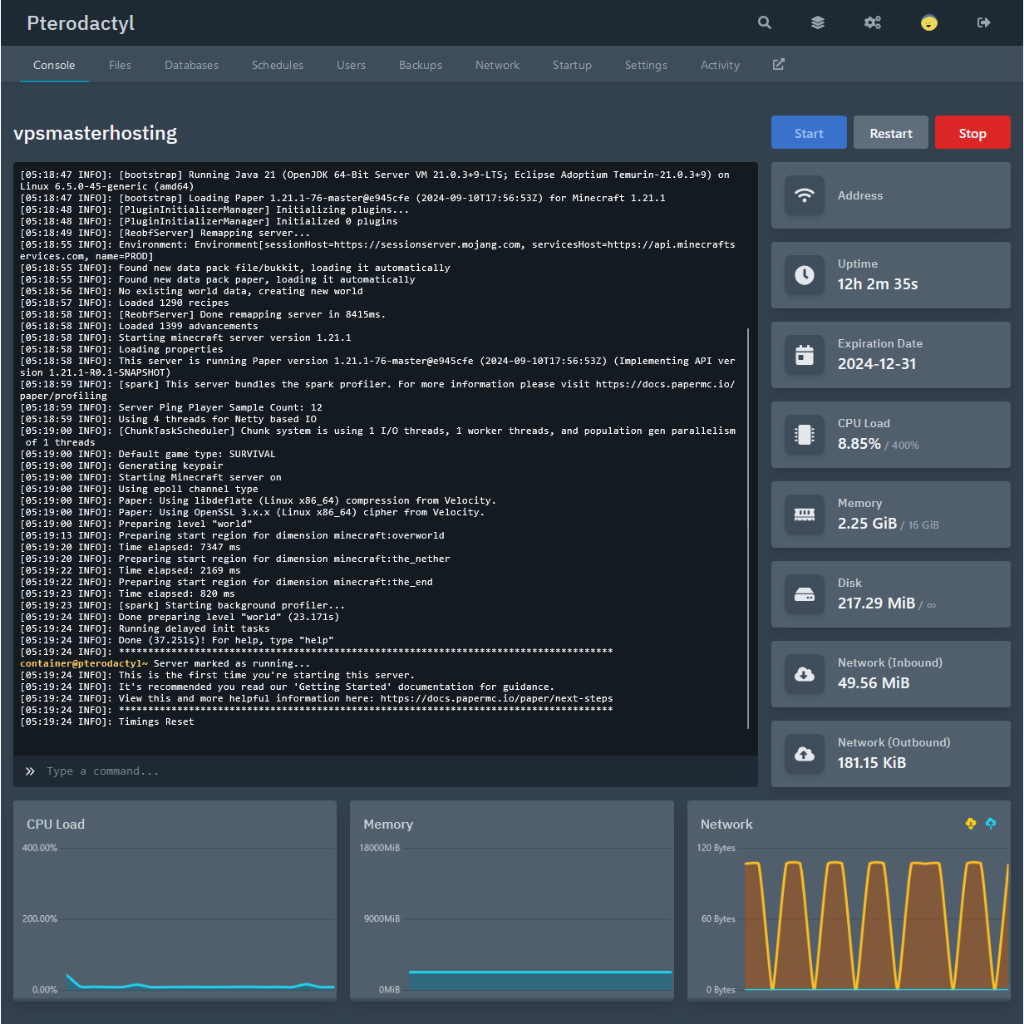The image size is (1024, 1024).
Task: Click the Network inbound download icon
Action: pyautogui.click(x=805, y=674)
